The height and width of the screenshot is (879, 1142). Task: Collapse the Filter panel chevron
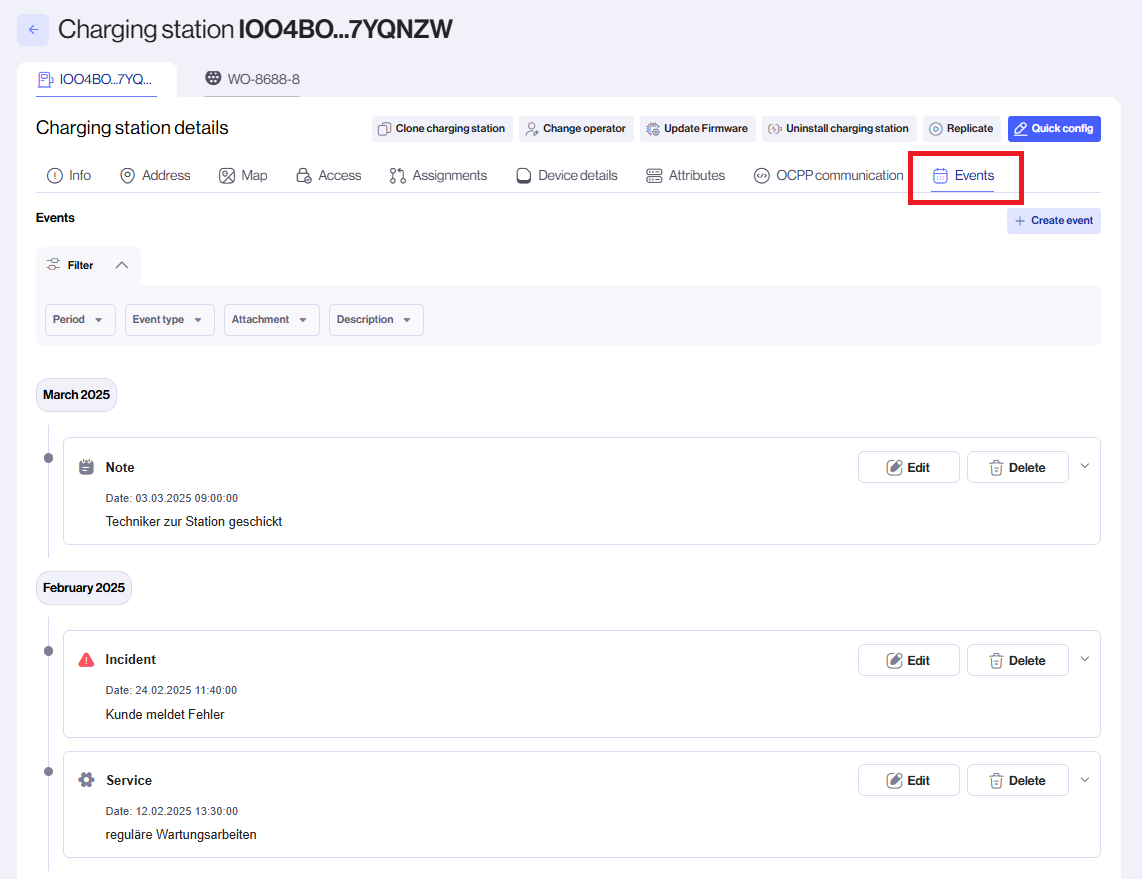point(122,265)
